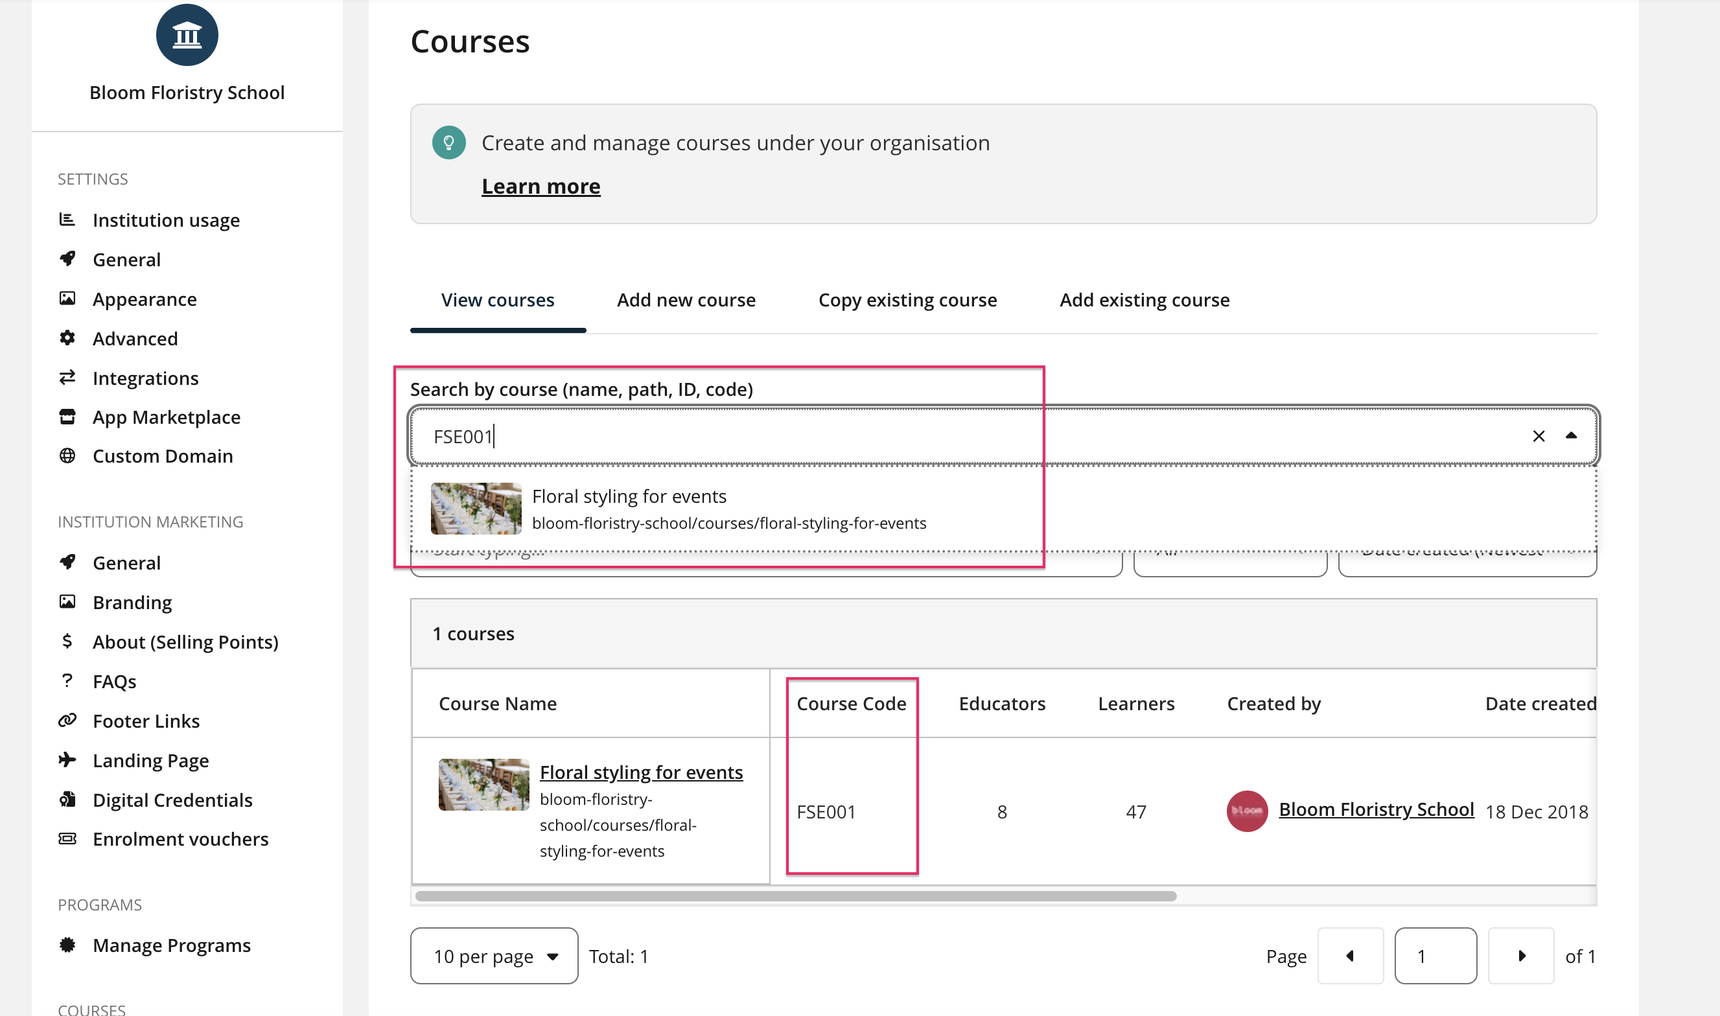
Task: Open the Learn more link
Action: (541, 186)
